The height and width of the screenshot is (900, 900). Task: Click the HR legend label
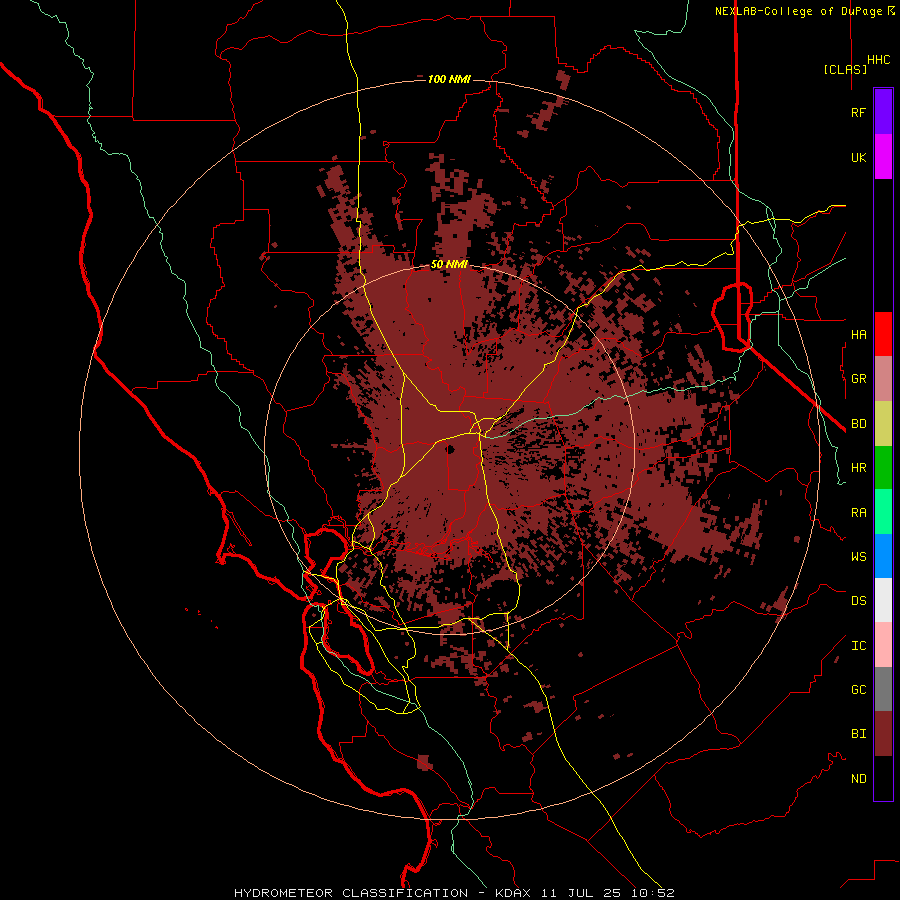(858, 468)
